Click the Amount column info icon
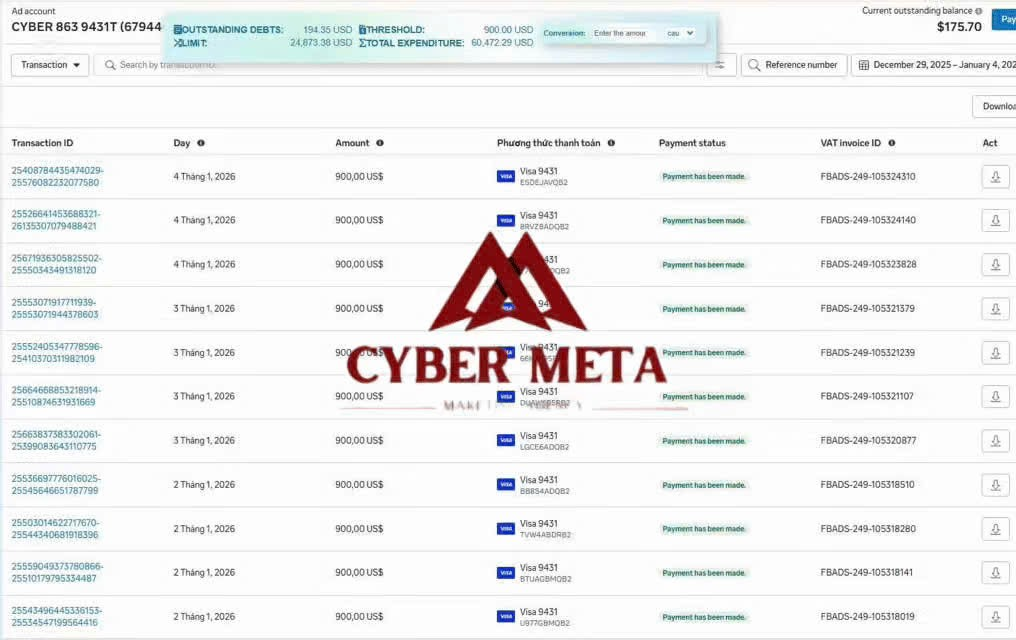Screen dimensions: 1016x640 point(380,143)
